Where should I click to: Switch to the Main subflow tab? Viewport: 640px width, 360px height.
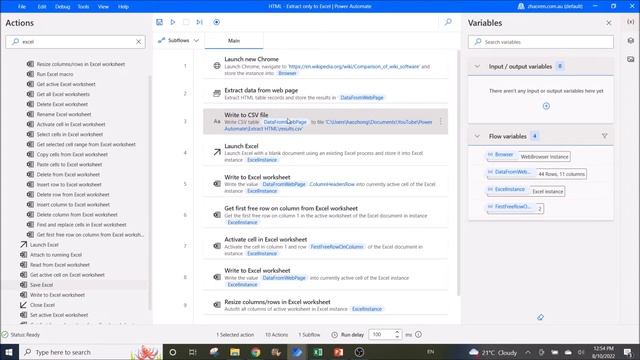(x=234, y=41)
